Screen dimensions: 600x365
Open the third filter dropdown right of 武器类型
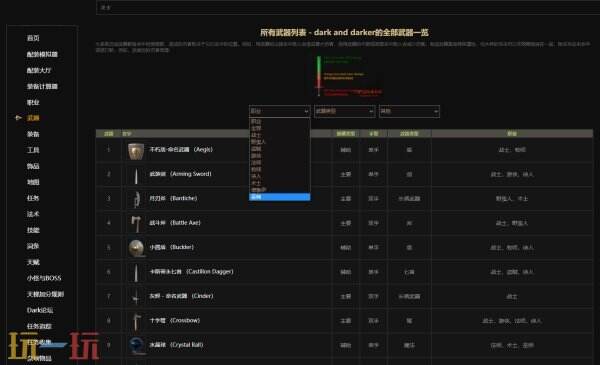coord(409,111)
